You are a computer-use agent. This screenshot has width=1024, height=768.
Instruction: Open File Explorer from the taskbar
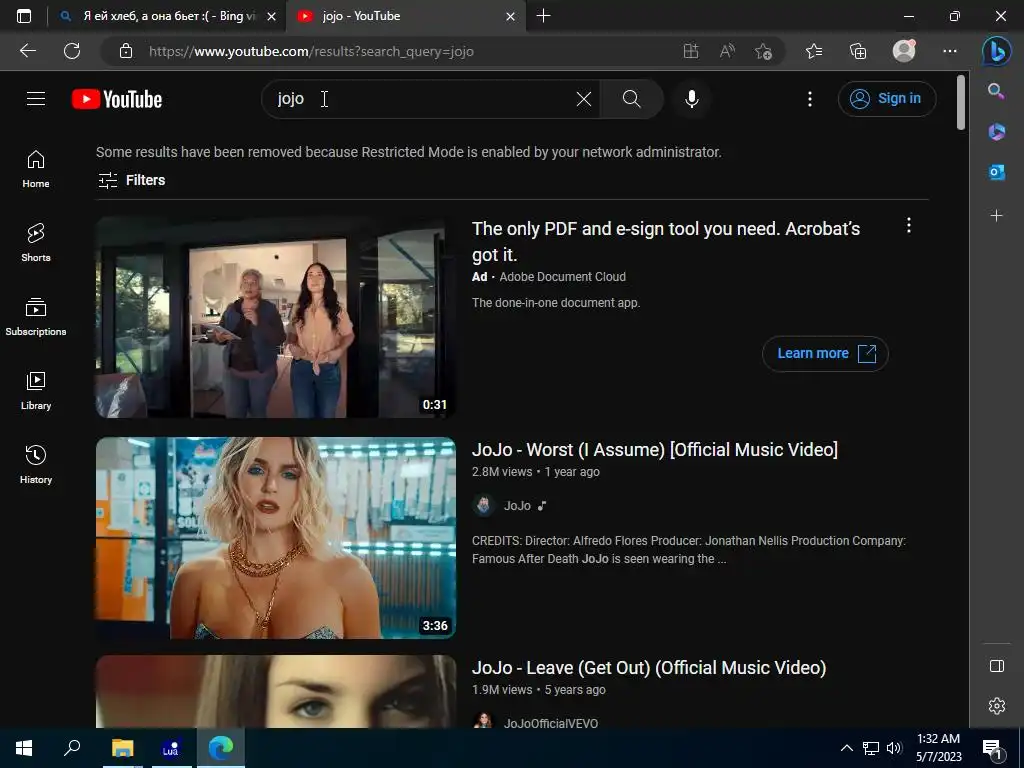(122, 748)
